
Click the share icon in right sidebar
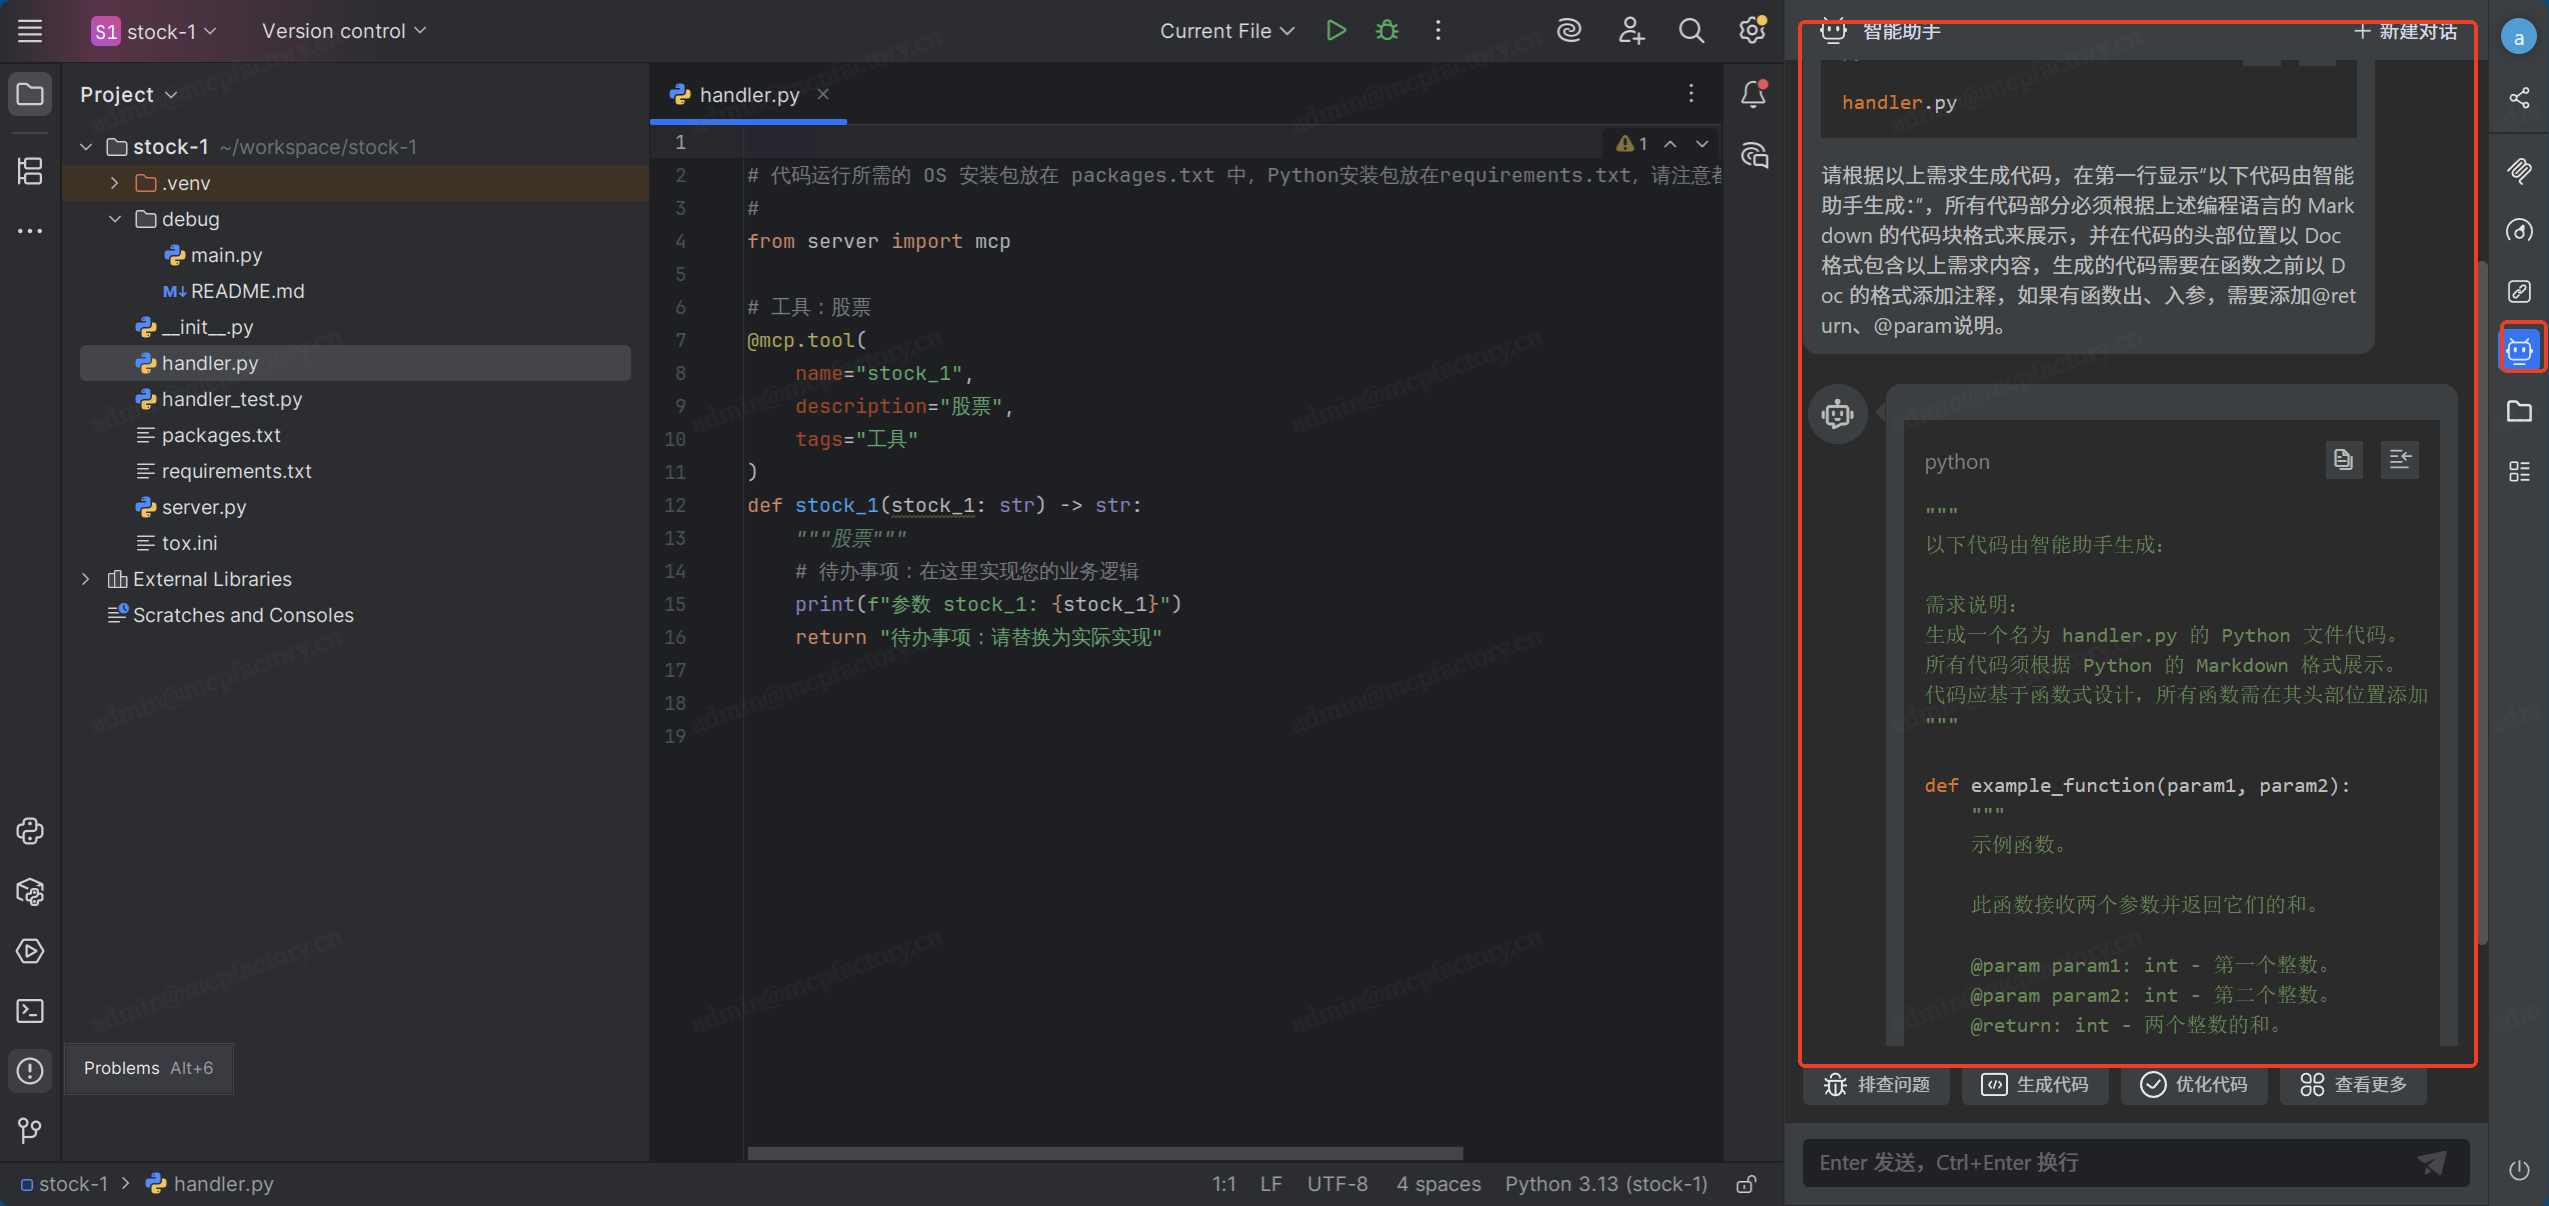click(2519, 97)
